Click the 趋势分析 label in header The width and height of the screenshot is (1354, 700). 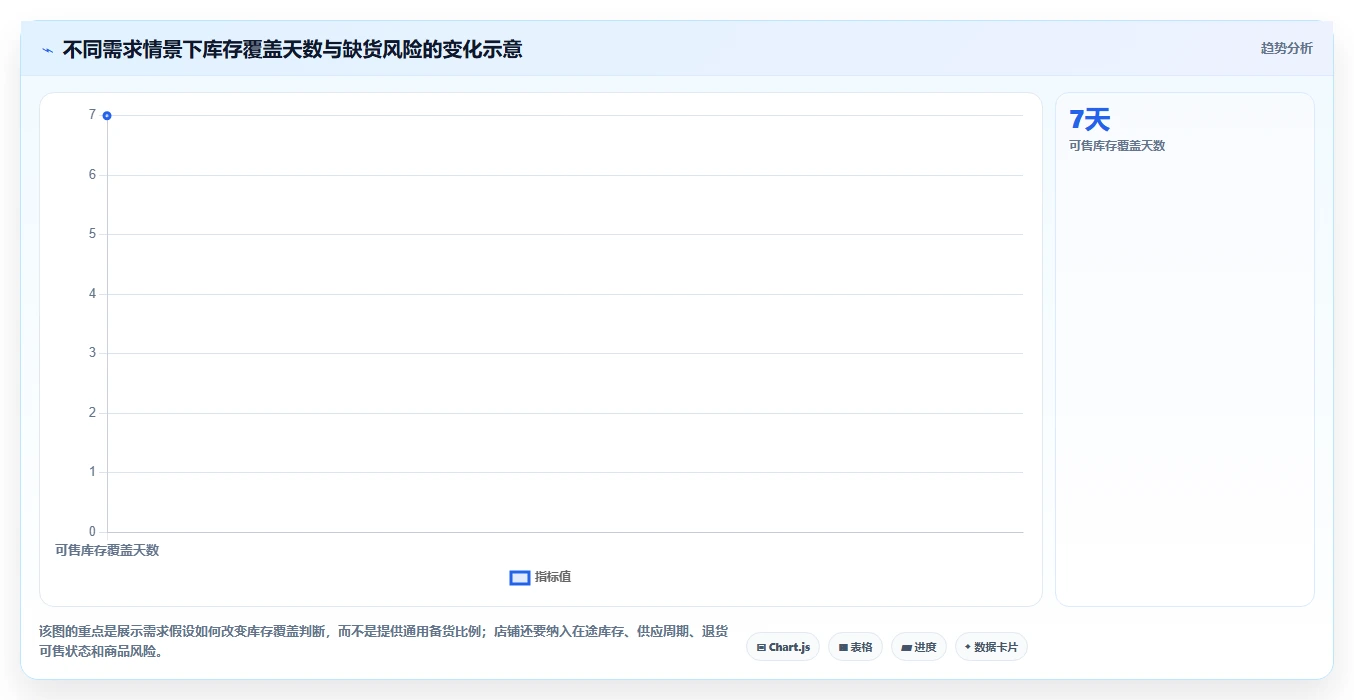pos(1286,48)
